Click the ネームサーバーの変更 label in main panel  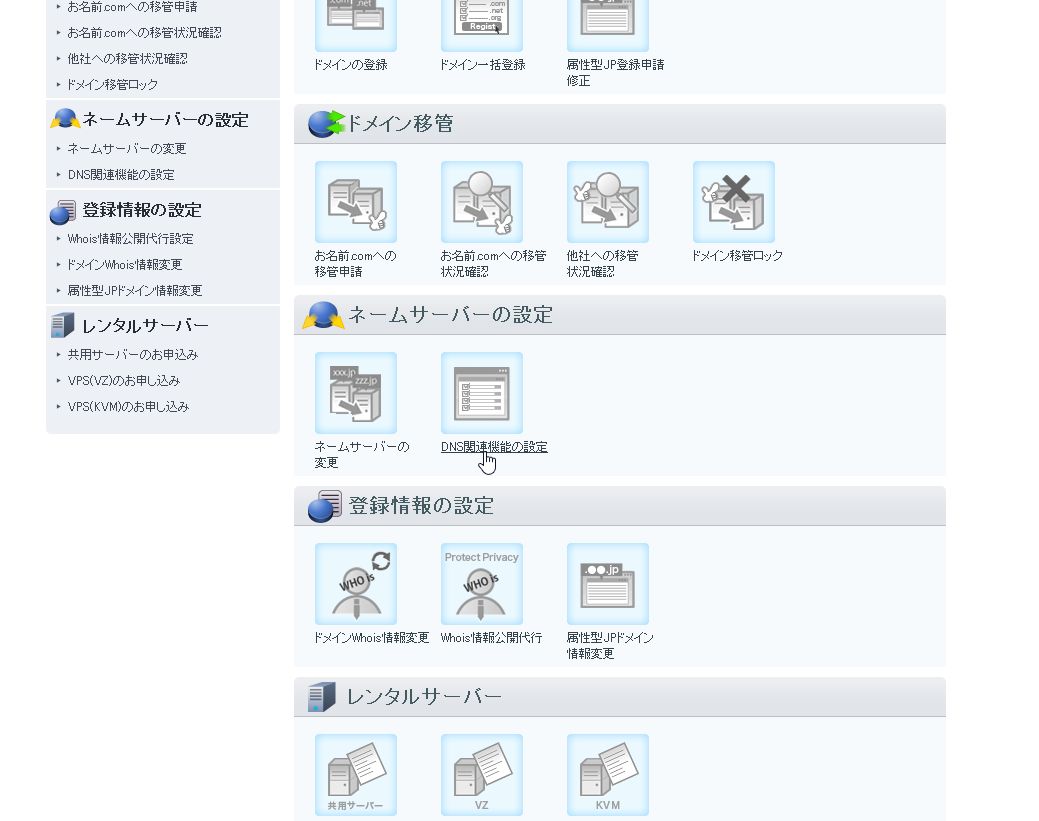coord(362,455)
